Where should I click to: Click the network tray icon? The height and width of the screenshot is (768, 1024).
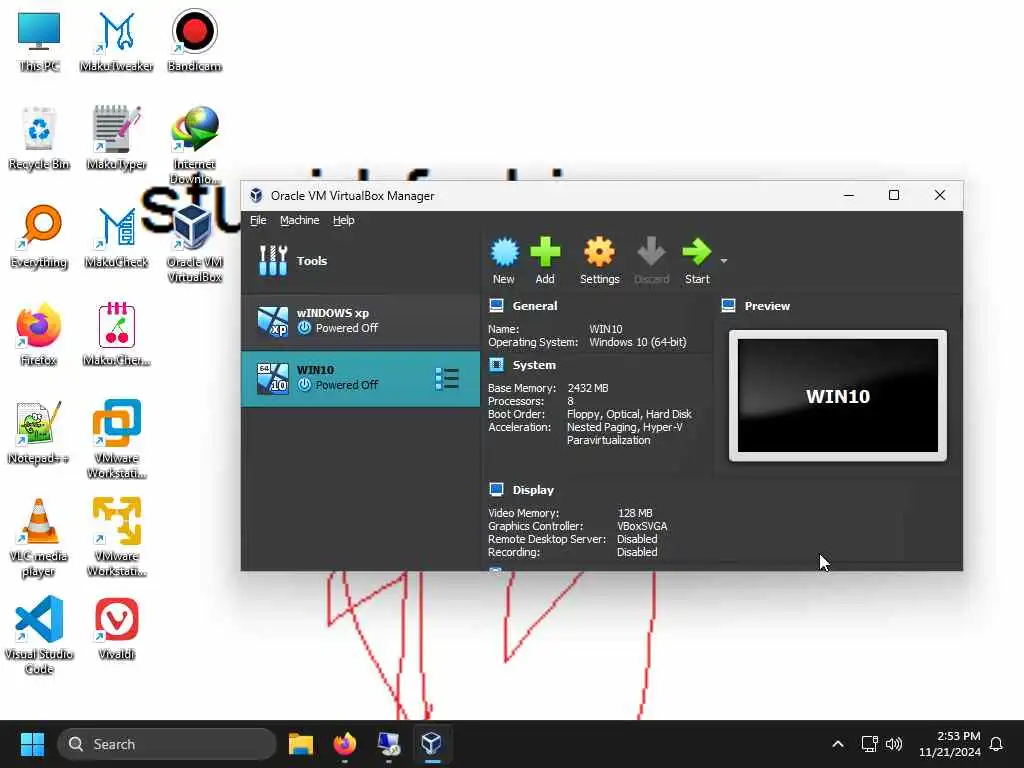[x=869, y=744]
